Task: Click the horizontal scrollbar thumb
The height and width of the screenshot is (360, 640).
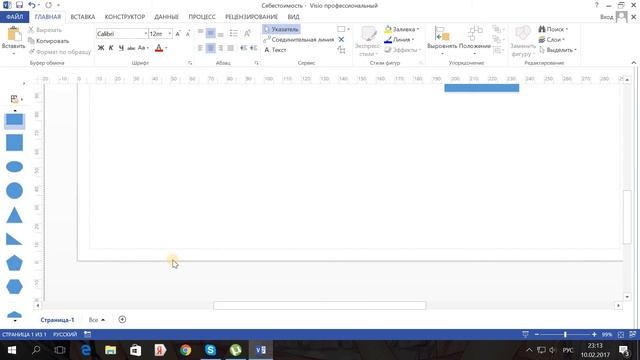Action: [x=320, y=306]
